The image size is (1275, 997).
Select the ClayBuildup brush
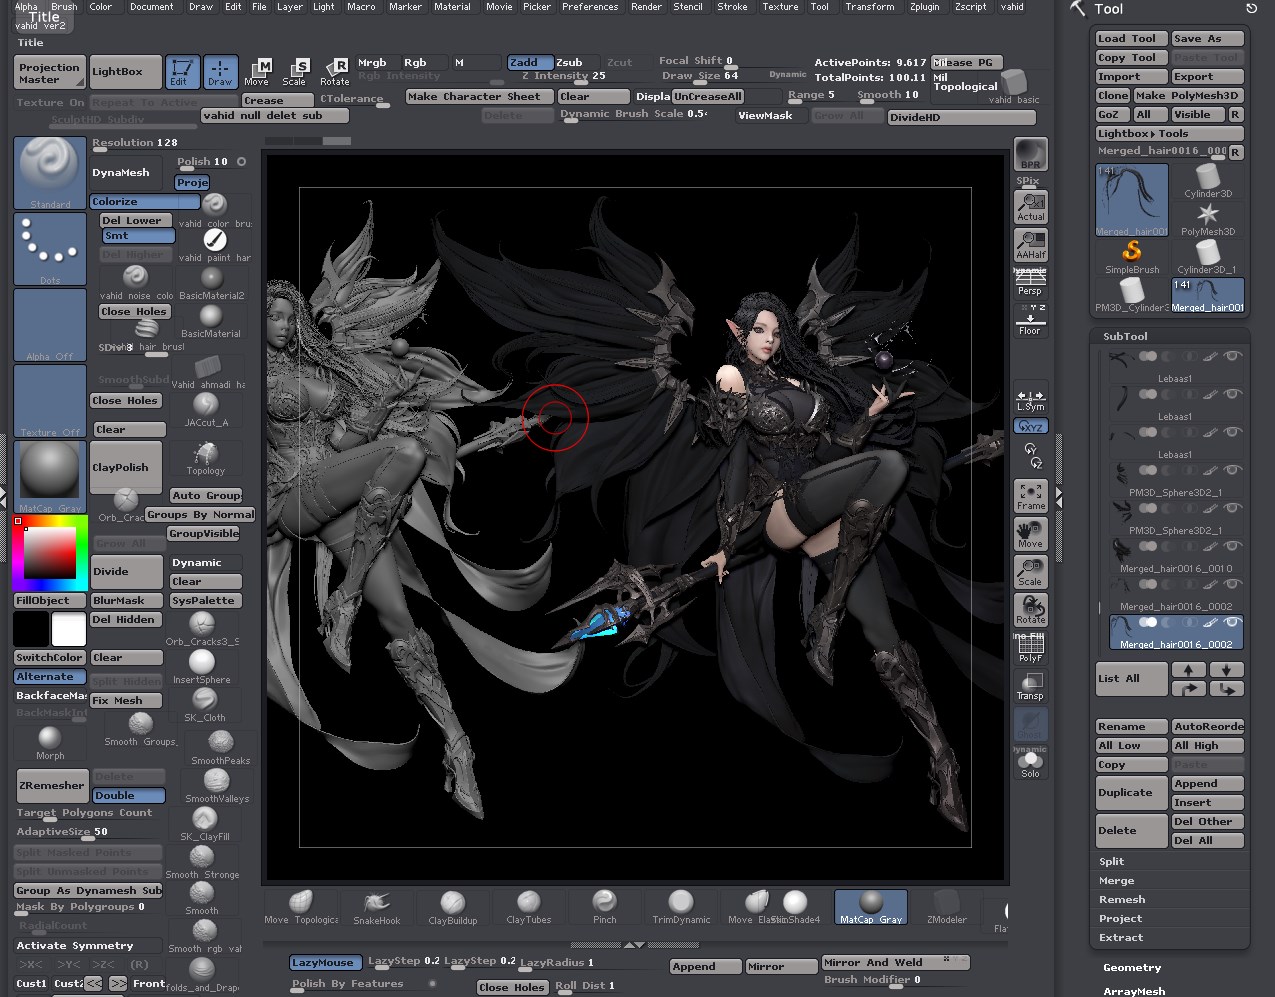pos(453,907)
